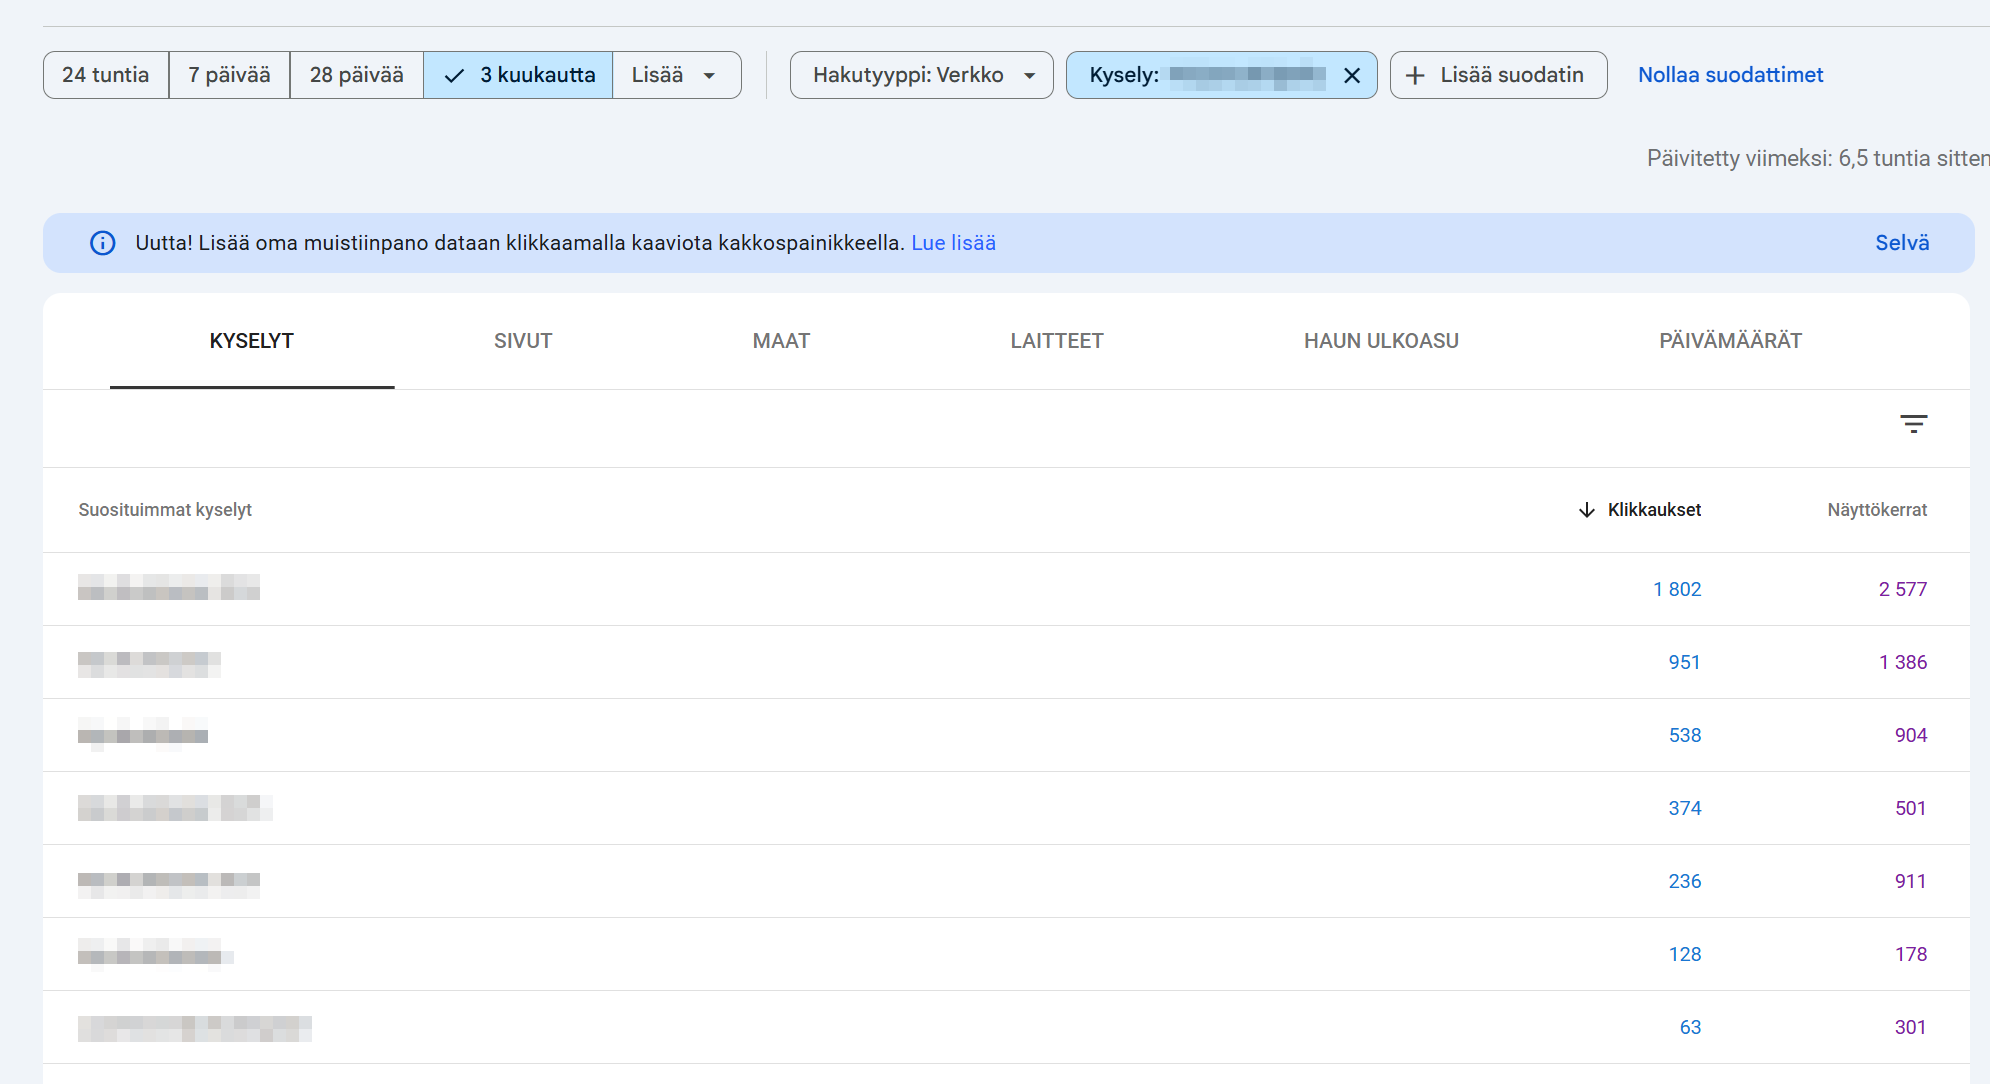The height and width of the screenshot is (1084, 1990).
Task: Toggle the 3 kuukautta checked range
Action: coord(518,75)
